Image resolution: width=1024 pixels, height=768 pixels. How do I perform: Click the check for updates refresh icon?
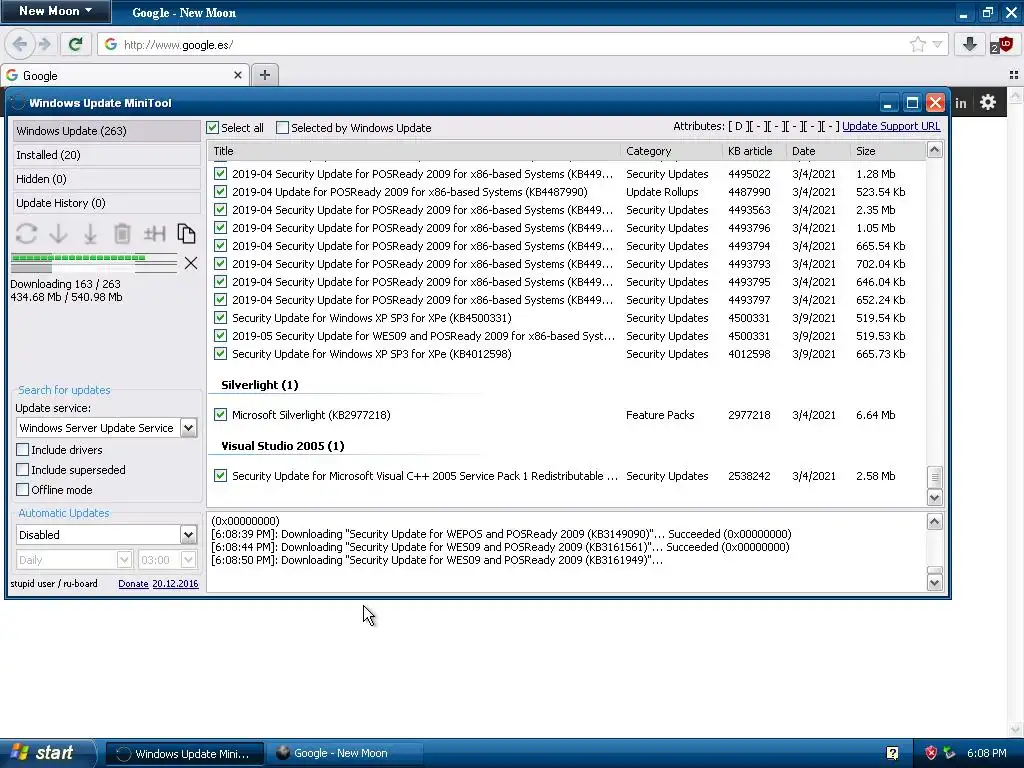pyautogui.click(x=26, y=233)
